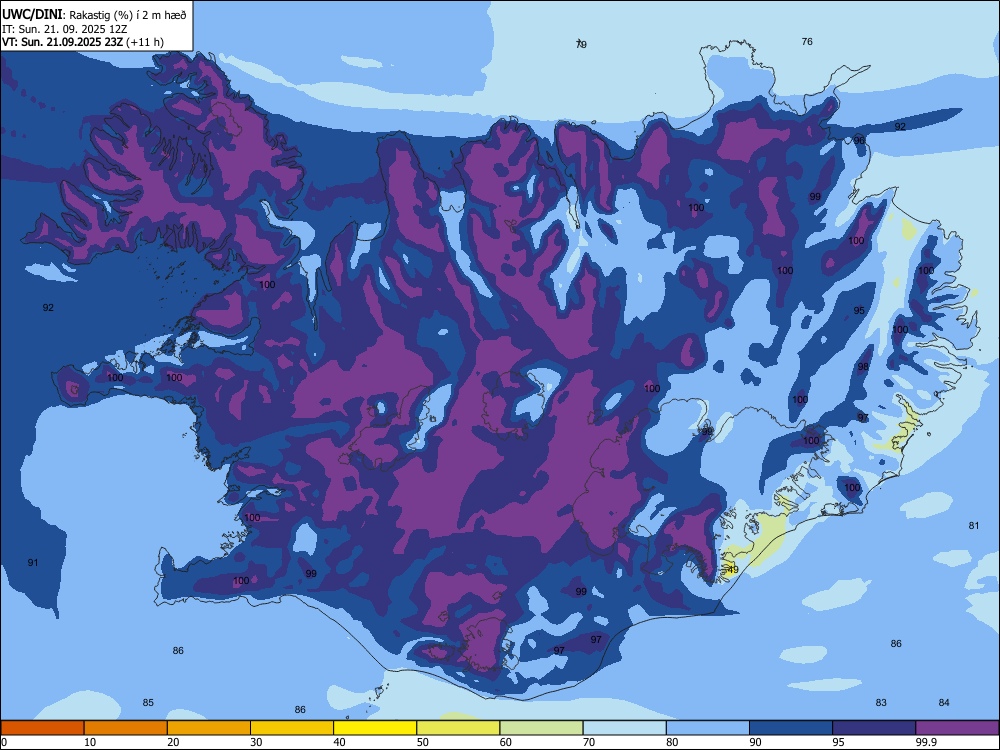Viewport: 1000px width, 750px height.
Task: Click the 'UWC/DINI' model title
Action: [x=31, y=14]
